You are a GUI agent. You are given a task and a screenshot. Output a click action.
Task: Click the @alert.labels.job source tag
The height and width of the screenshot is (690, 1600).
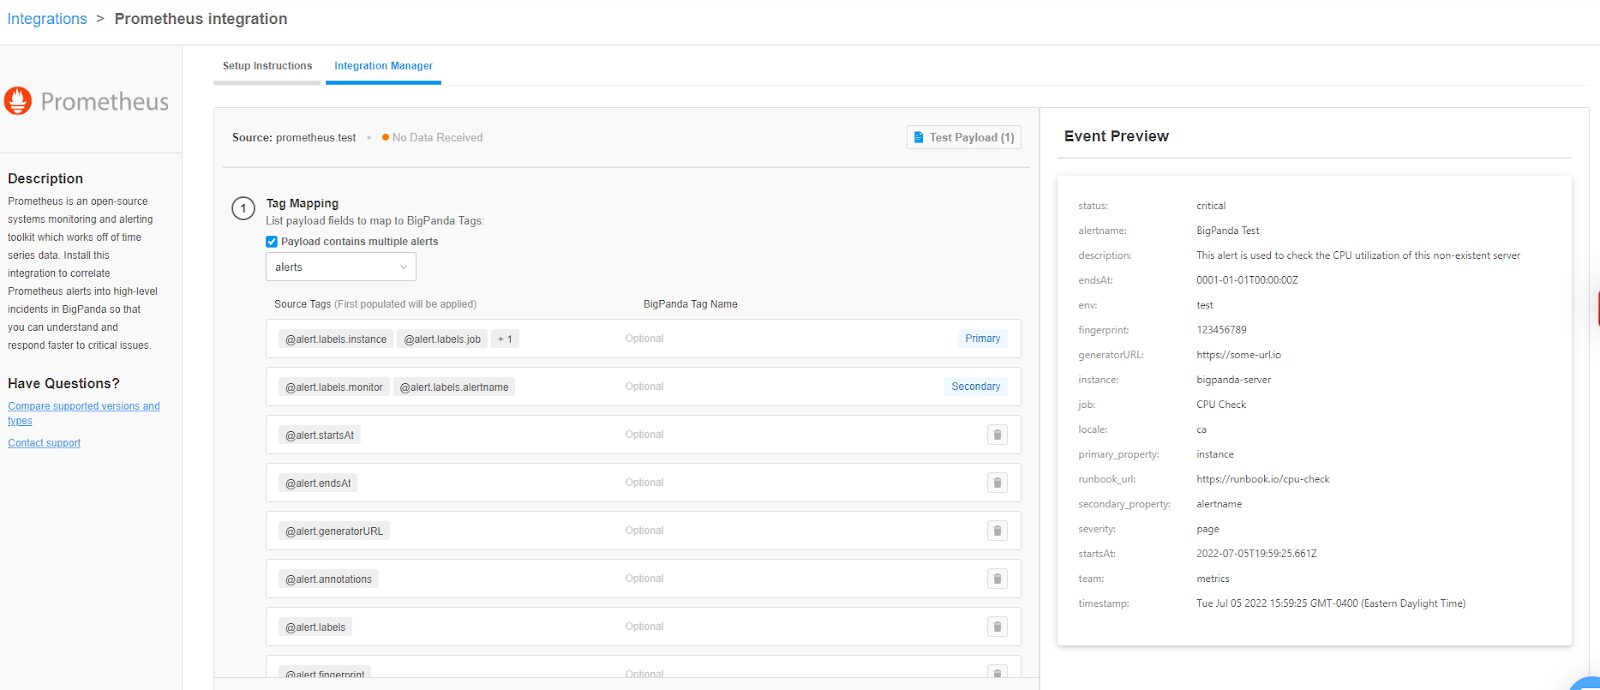(442, 339)
